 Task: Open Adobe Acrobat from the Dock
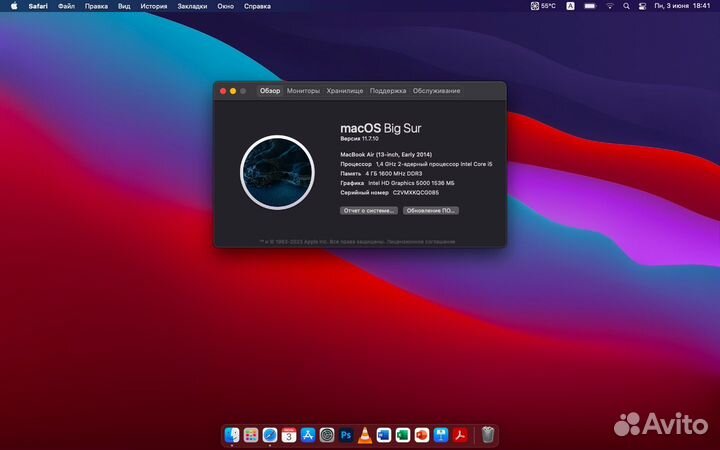coord(460,434)
